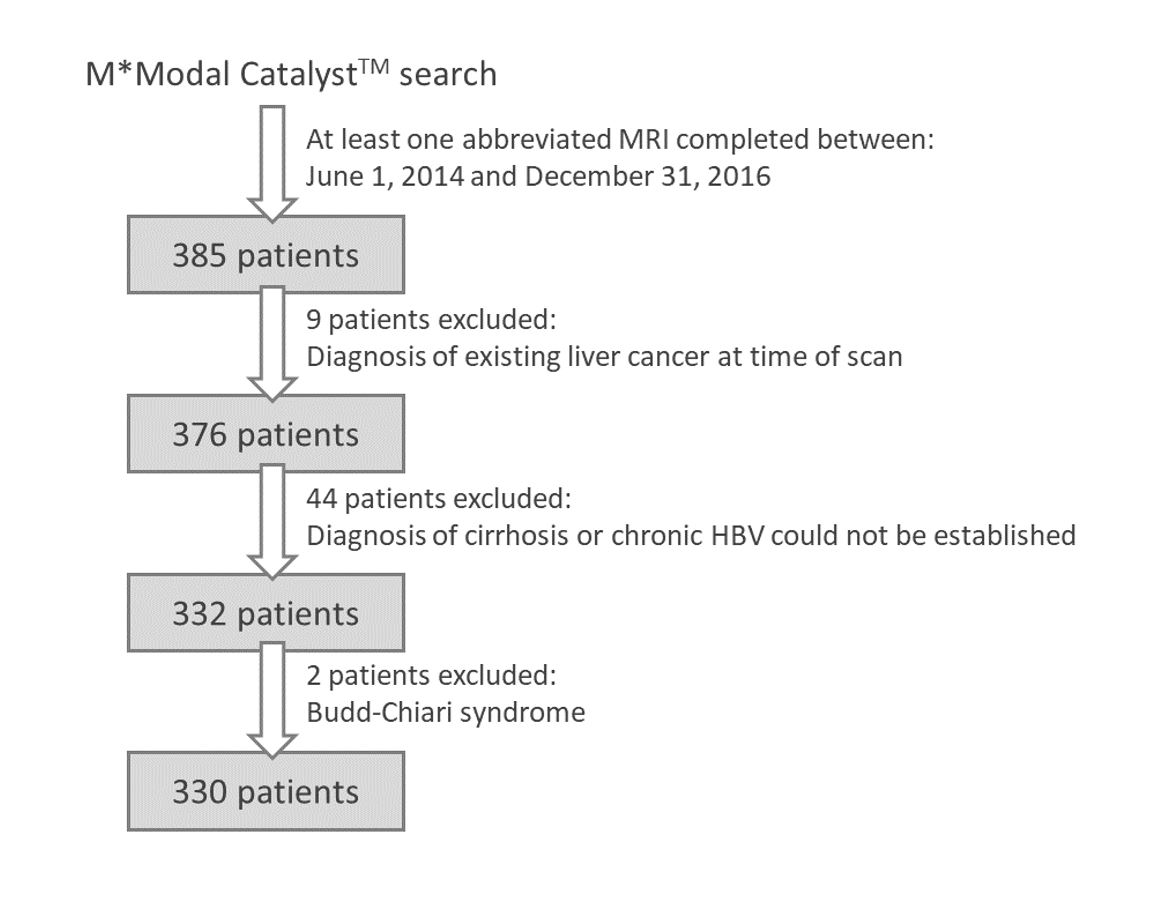The width and height of the screenshot is (1161, 917).
Task: Click the "9 patients excluded" label
Action: point(430,319)
